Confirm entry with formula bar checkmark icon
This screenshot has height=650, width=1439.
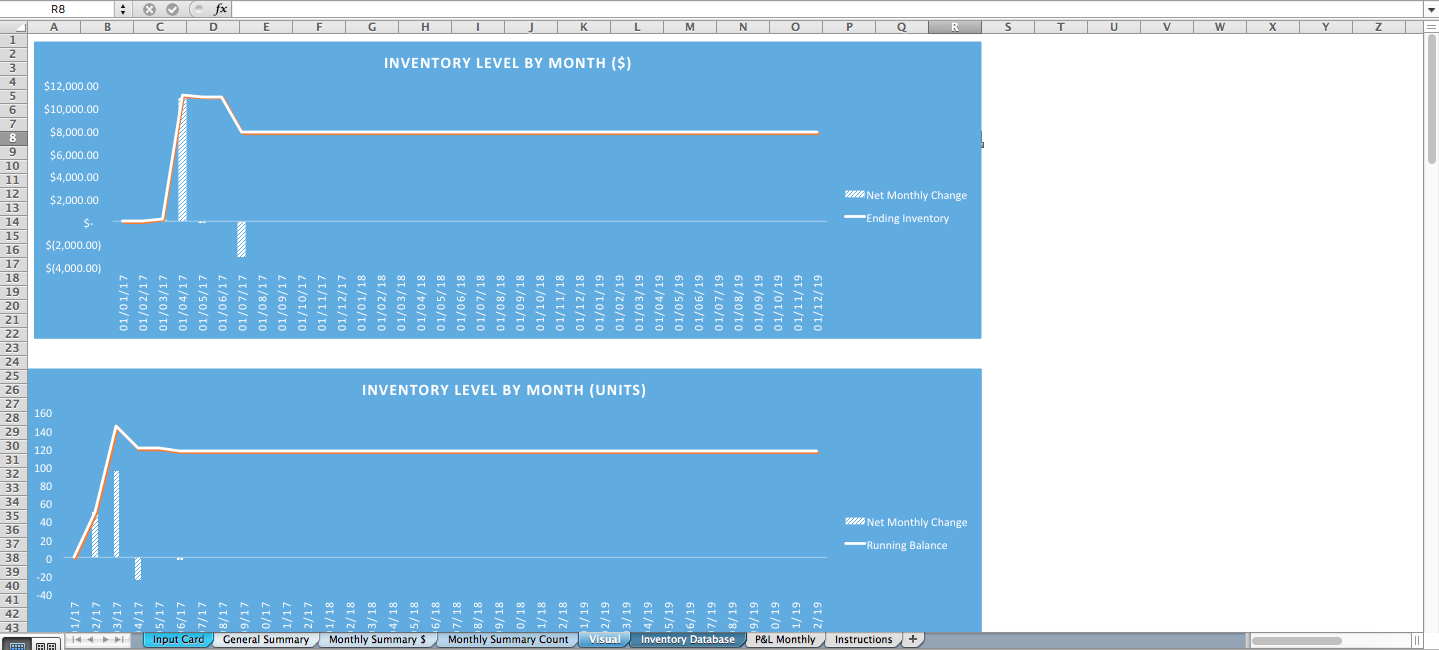[172, 9]
